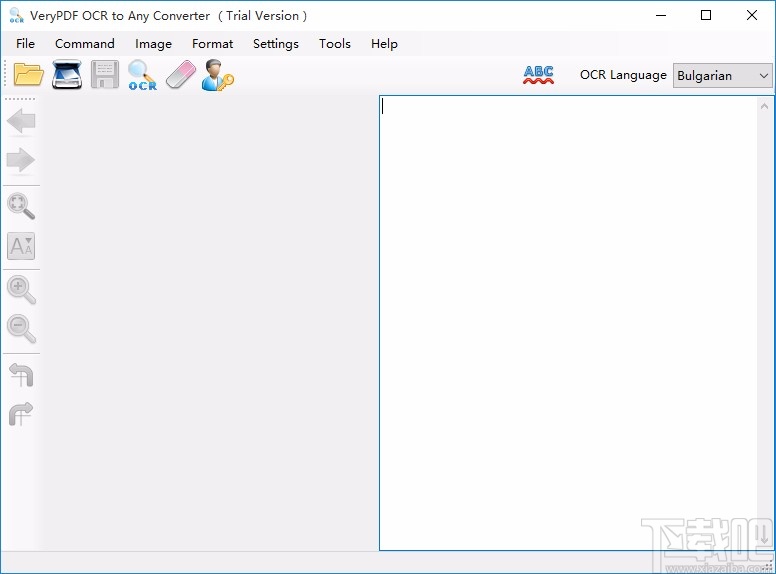Close the VeryPDF OCR window
The image size is (776, 574).
tap(752, 15)
